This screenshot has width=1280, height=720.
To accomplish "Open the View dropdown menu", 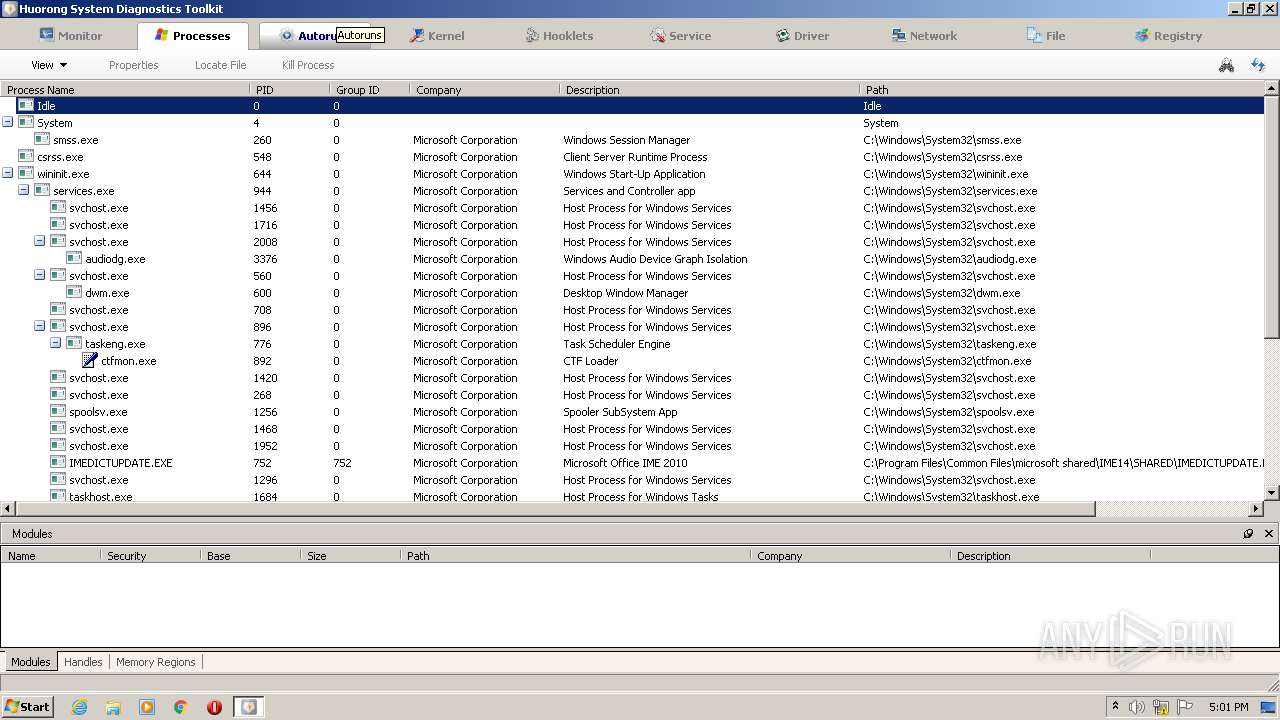I will pyautogui.click(x=49, y=65).
